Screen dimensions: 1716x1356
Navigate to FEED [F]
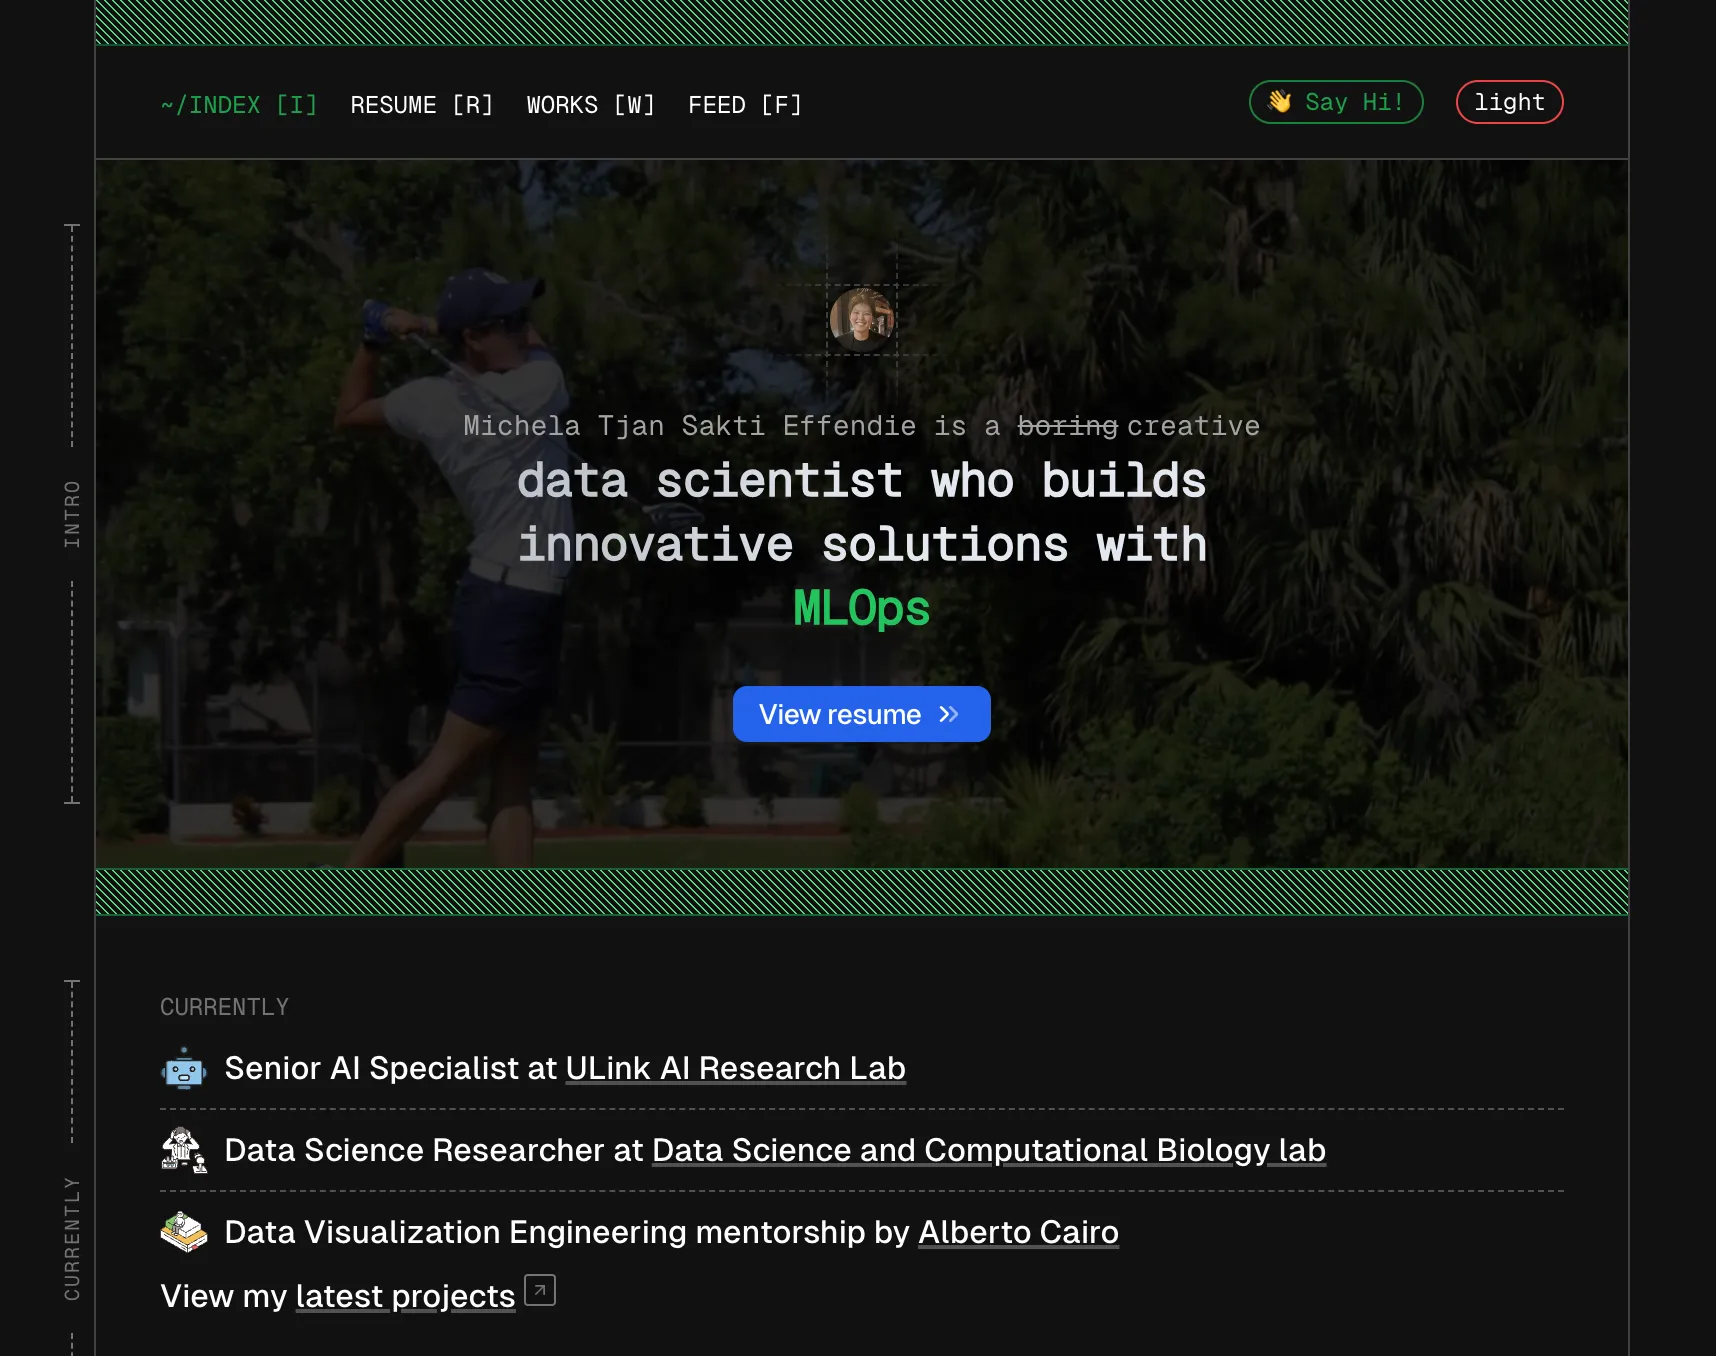tap(744, 105)
